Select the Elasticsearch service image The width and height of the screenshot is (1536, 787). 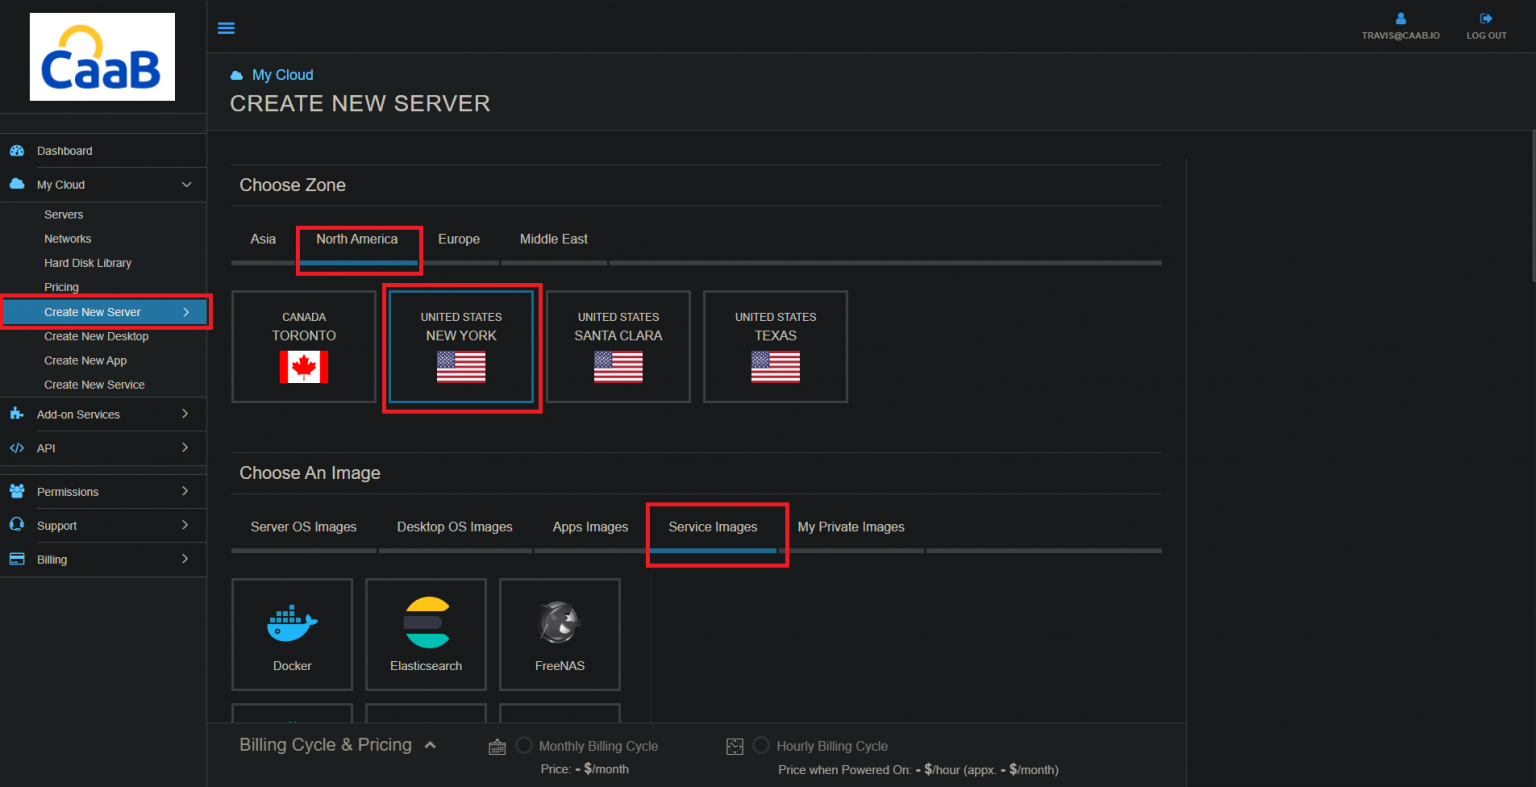[x=425, y=634]
